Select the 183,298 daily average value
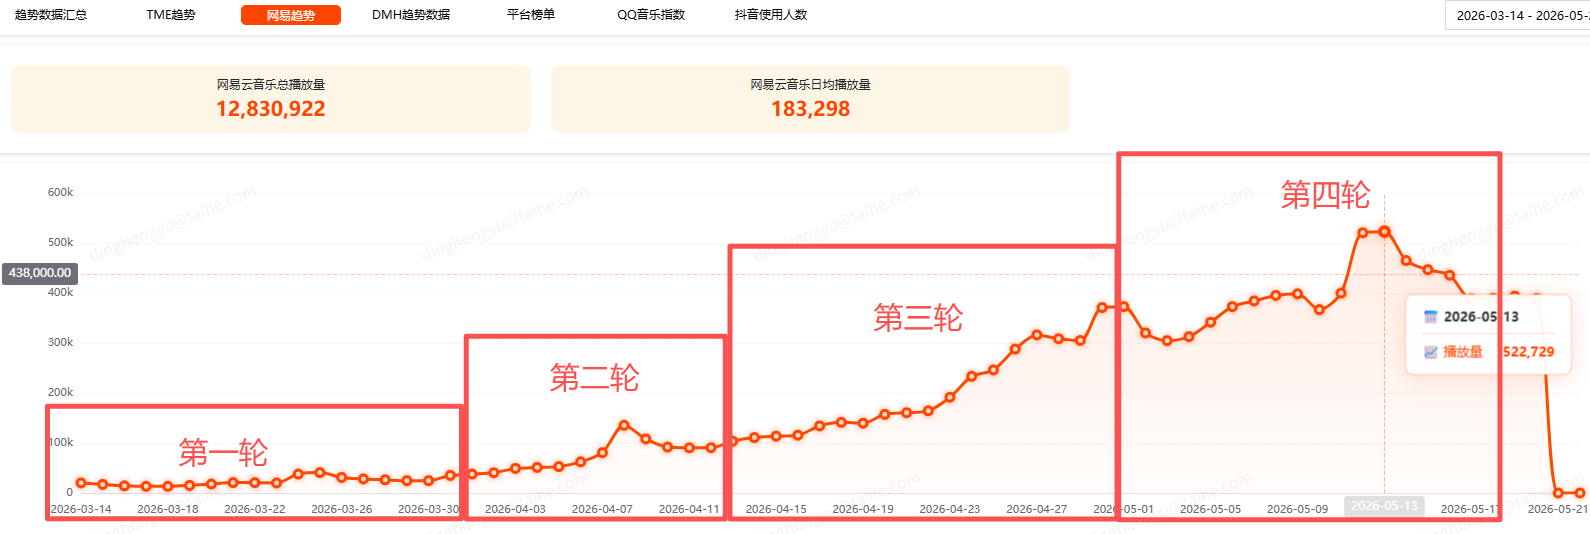This screenshot has width=1590, height=534. click(x=810, y=109)
